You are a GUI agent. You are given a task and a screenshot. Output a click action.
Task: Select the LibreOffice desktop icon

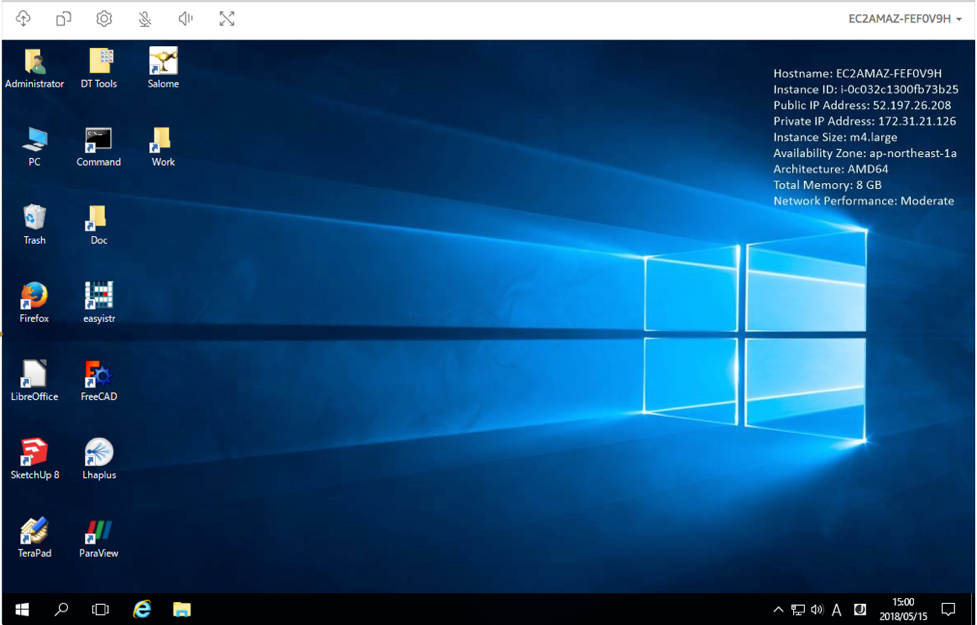34,375
